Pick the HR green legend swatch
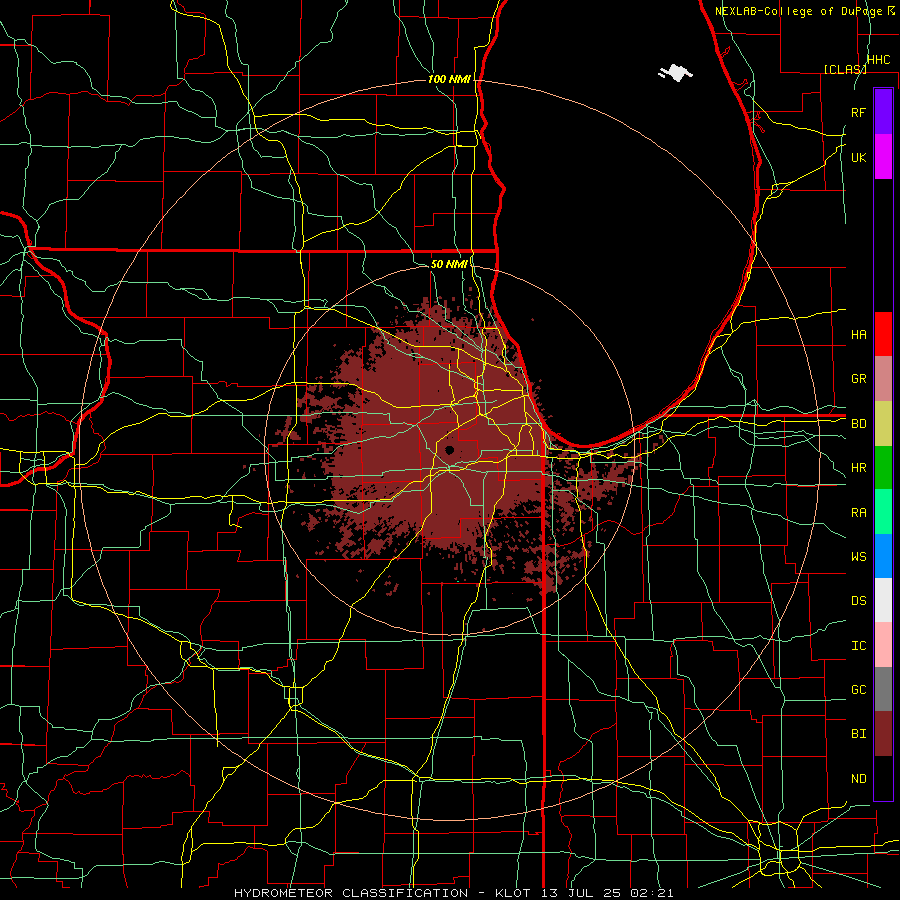This screenshot has width=900, height=900. click(x=883, y=468)
